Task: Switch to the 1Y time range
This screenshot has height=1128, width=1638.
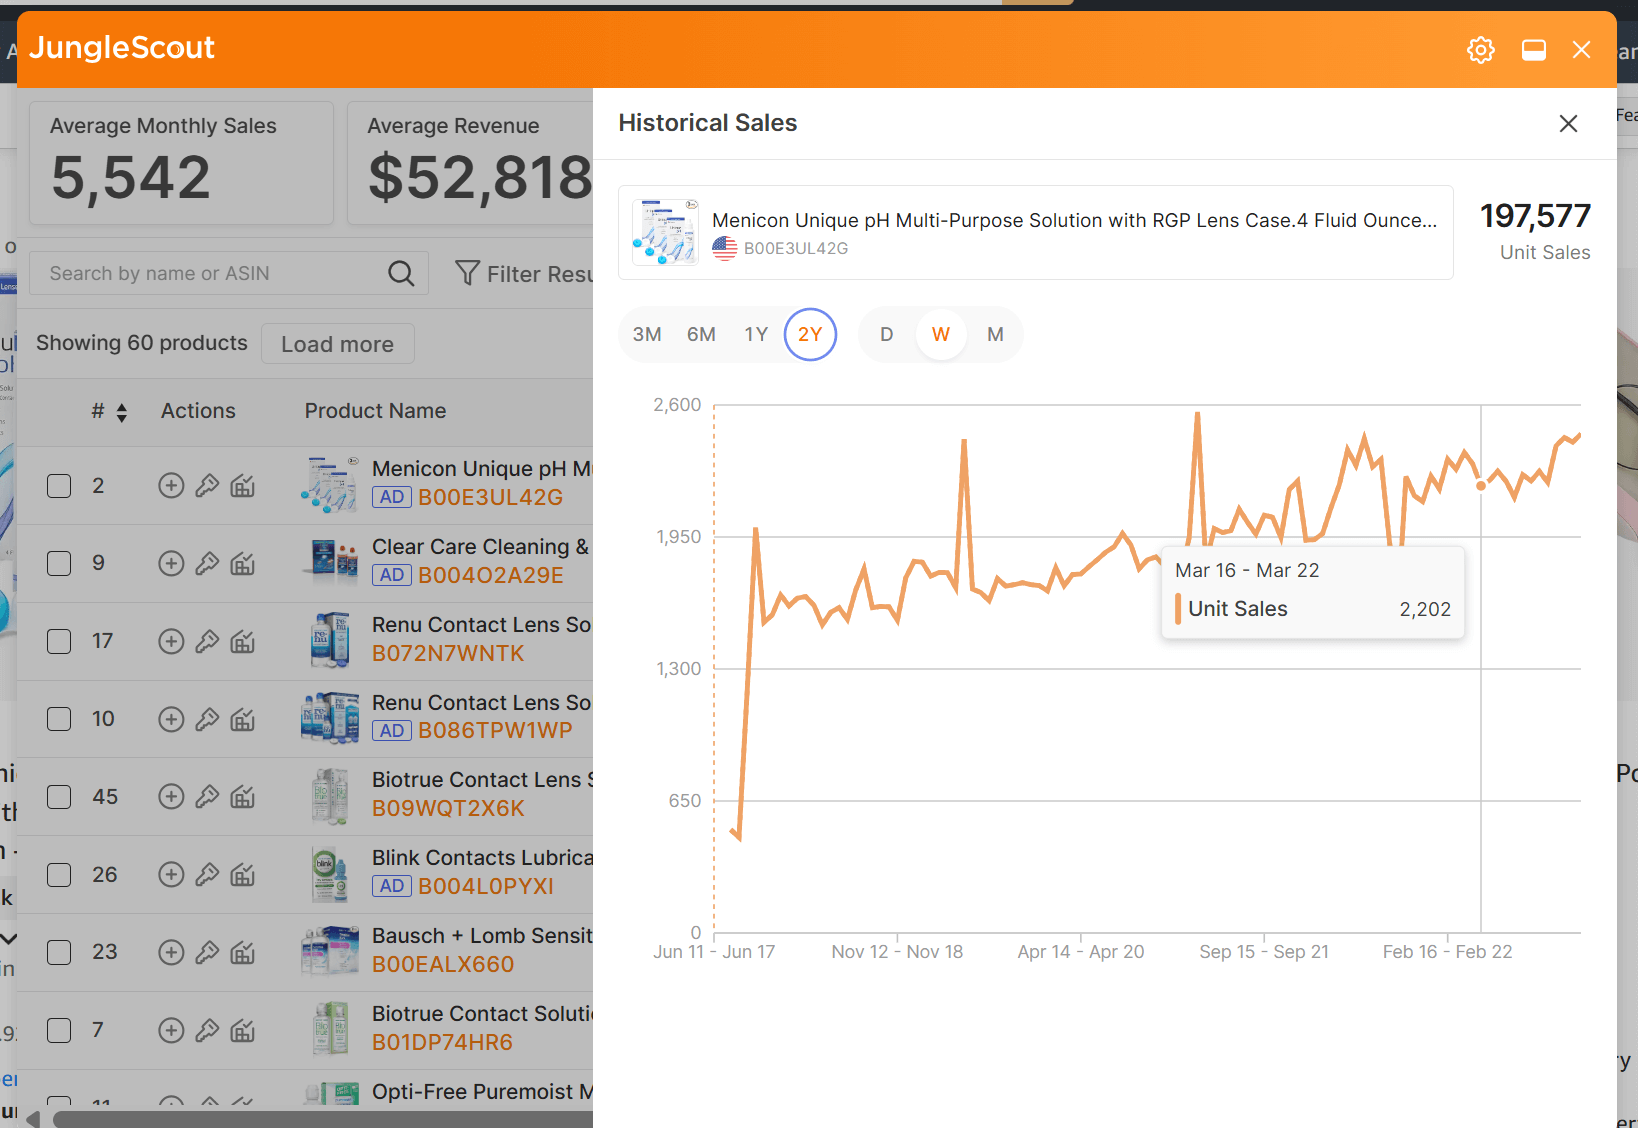Action: [x=756, y=334]
